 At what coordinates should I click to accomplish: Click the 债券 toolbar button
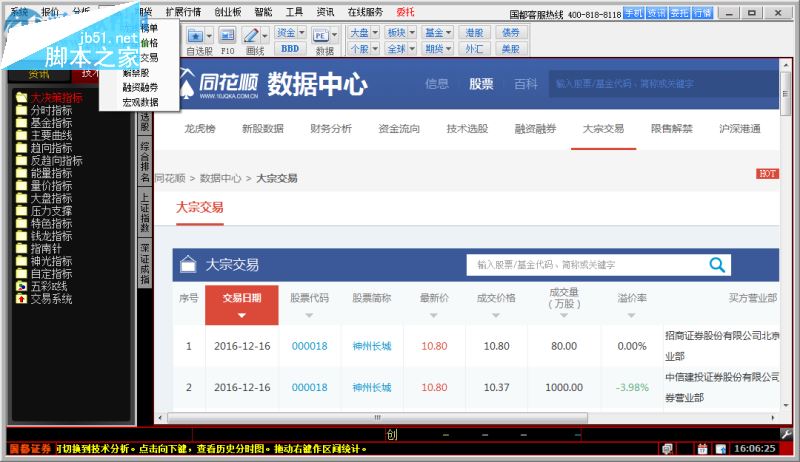pos(511,33)
